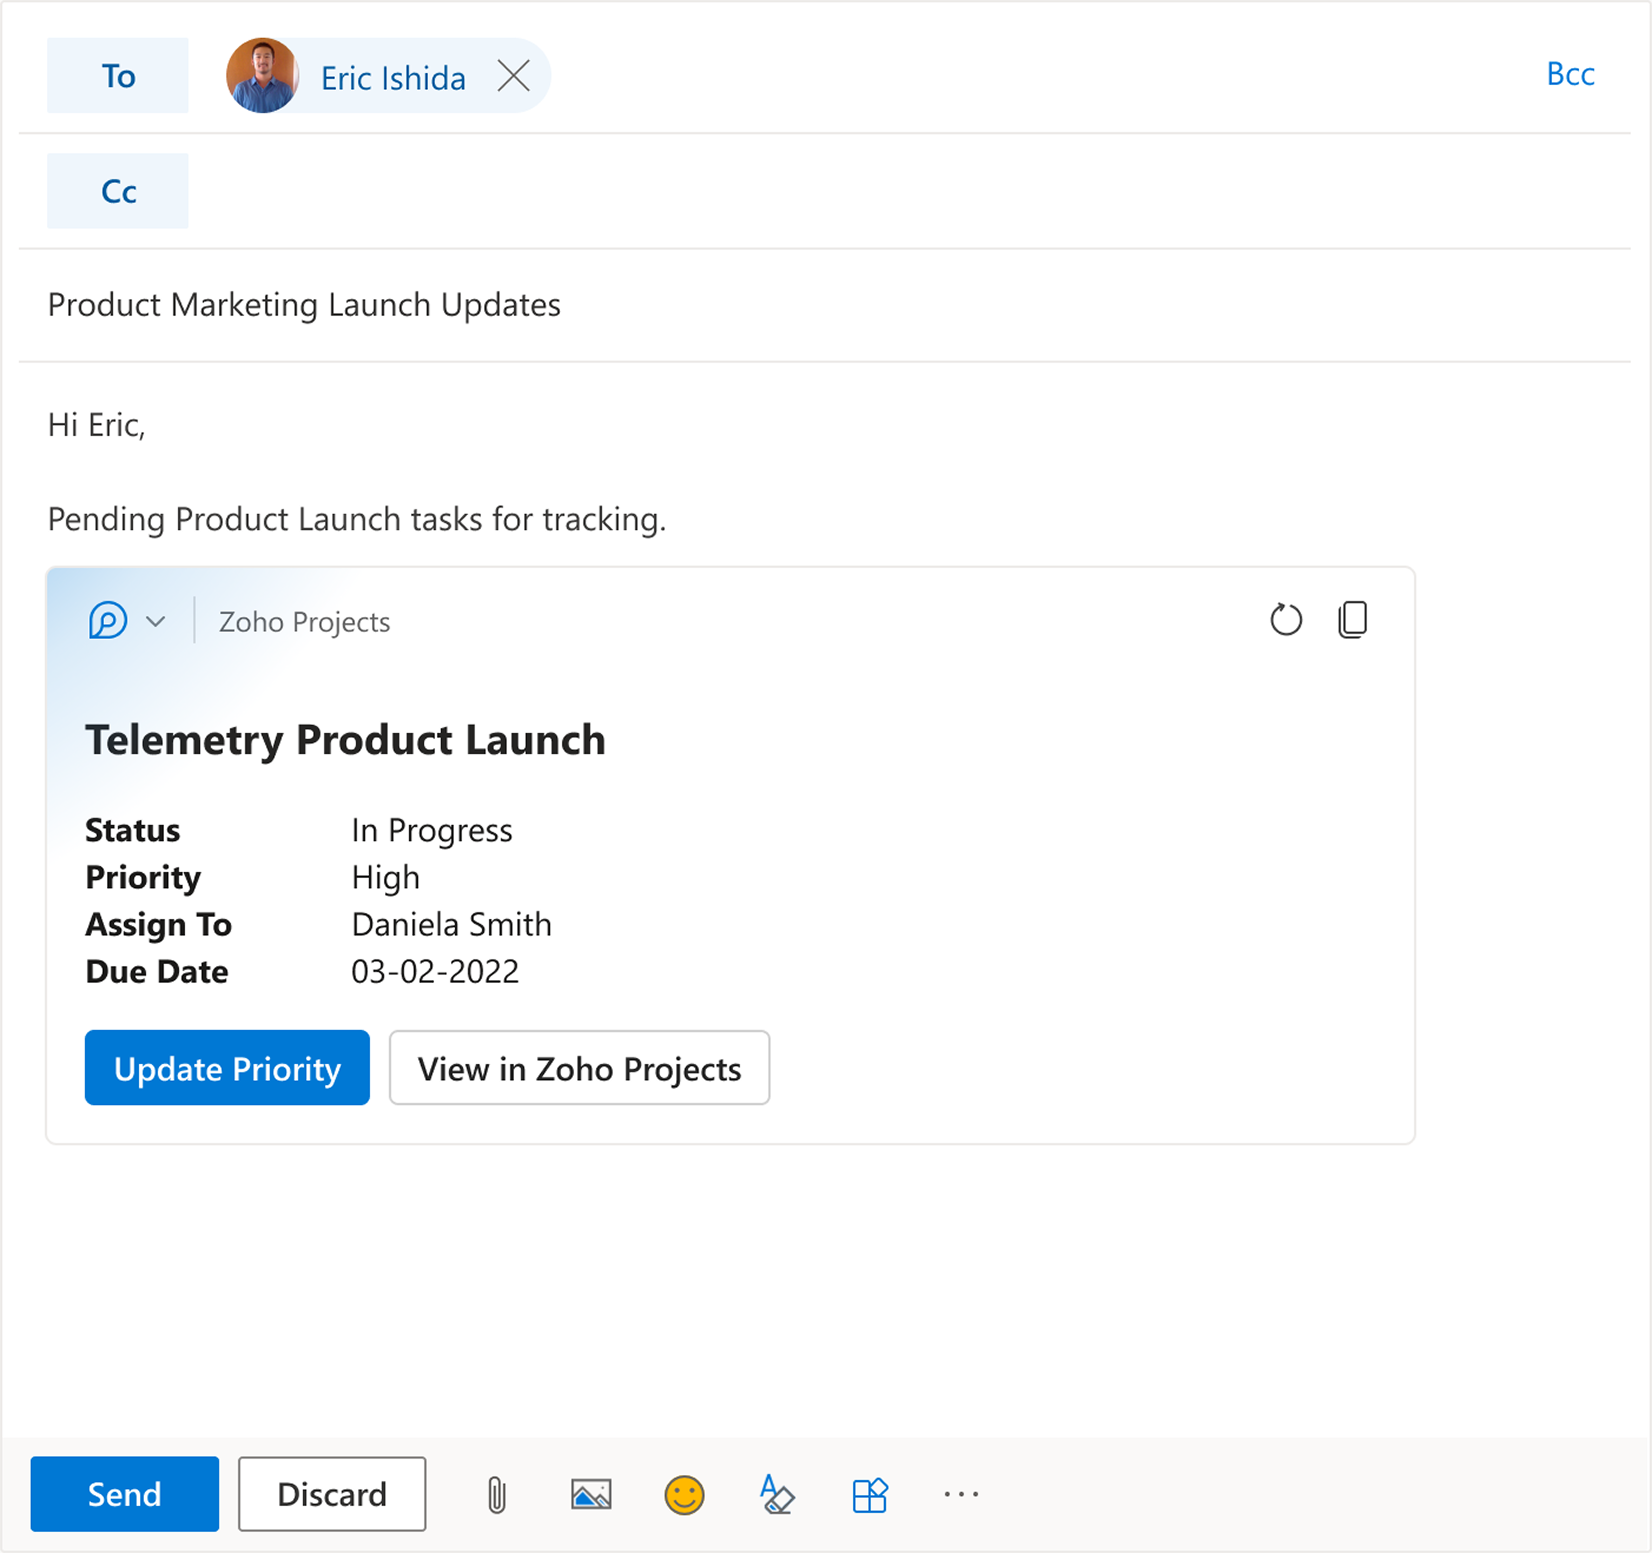Refresh the Zoho Projects card
1652x1554 pixels.
(1286, 620)
